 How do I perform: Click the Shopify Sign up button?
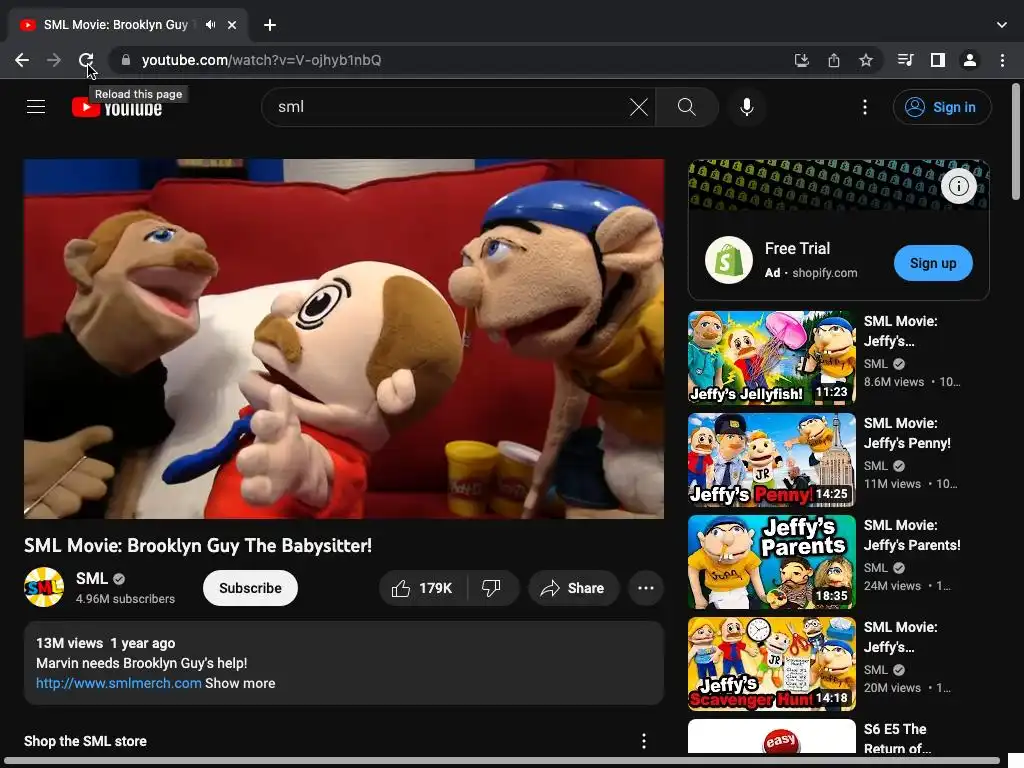pos(933,263)
